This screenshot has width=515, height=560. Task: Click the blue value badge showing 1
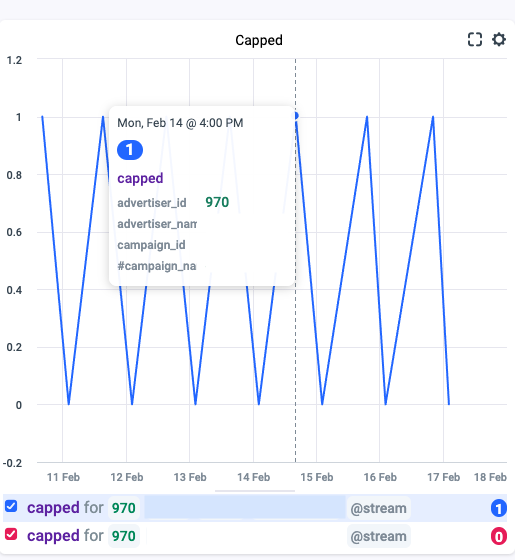tap(499, 508)
